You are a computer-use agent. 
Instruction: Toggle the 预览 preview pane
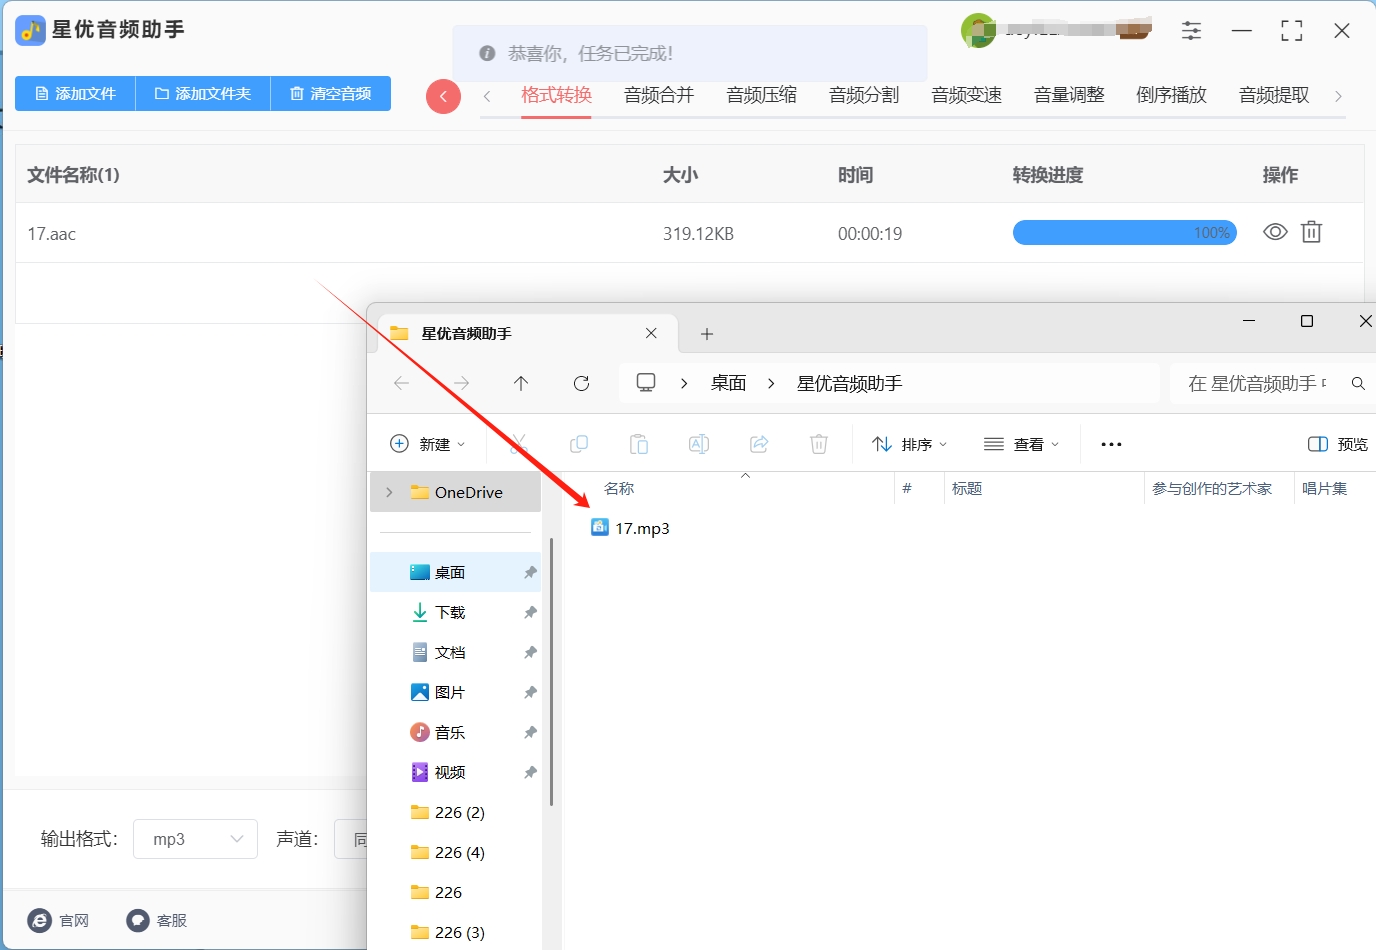point(1338,444)
